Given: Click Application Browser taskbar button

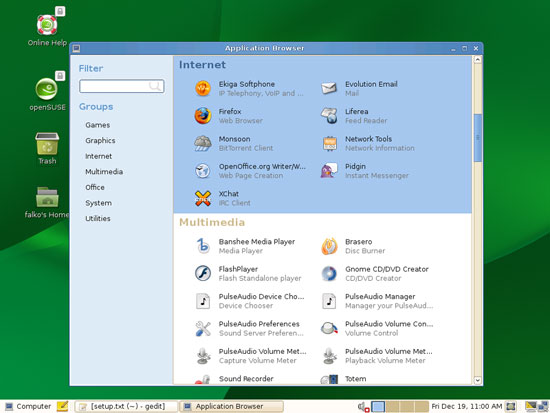Looking at the screenshot, I should pos(232,406).
